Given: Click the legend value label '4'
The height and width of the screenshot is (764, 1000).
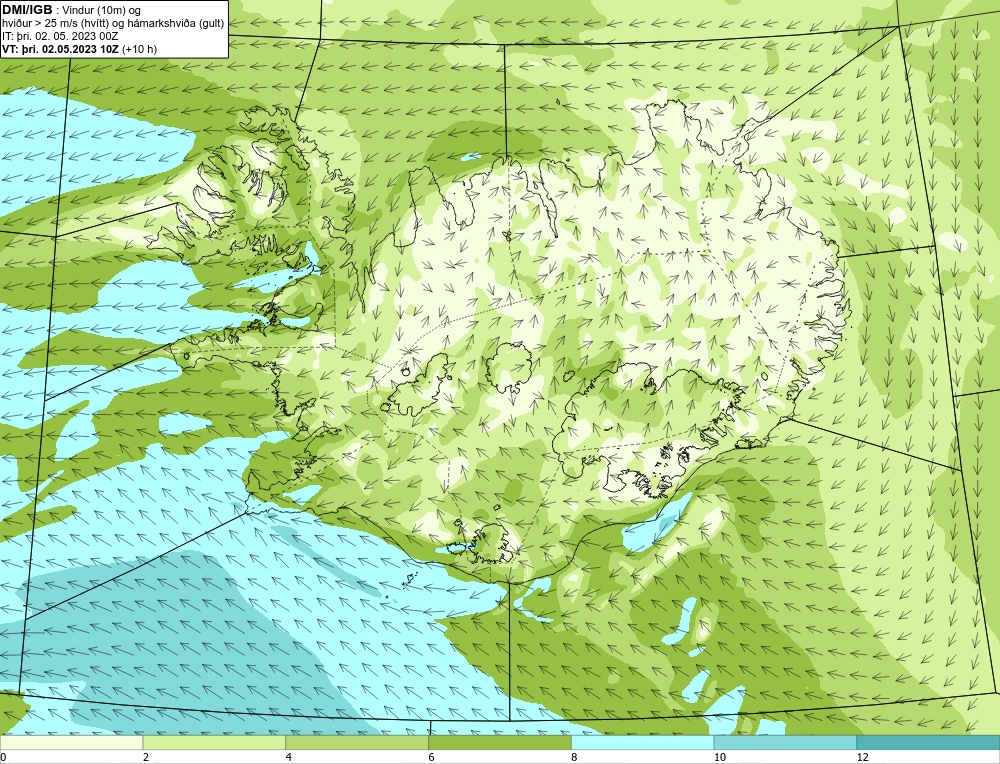Looking at the screenshot, I should coord(289,757).
